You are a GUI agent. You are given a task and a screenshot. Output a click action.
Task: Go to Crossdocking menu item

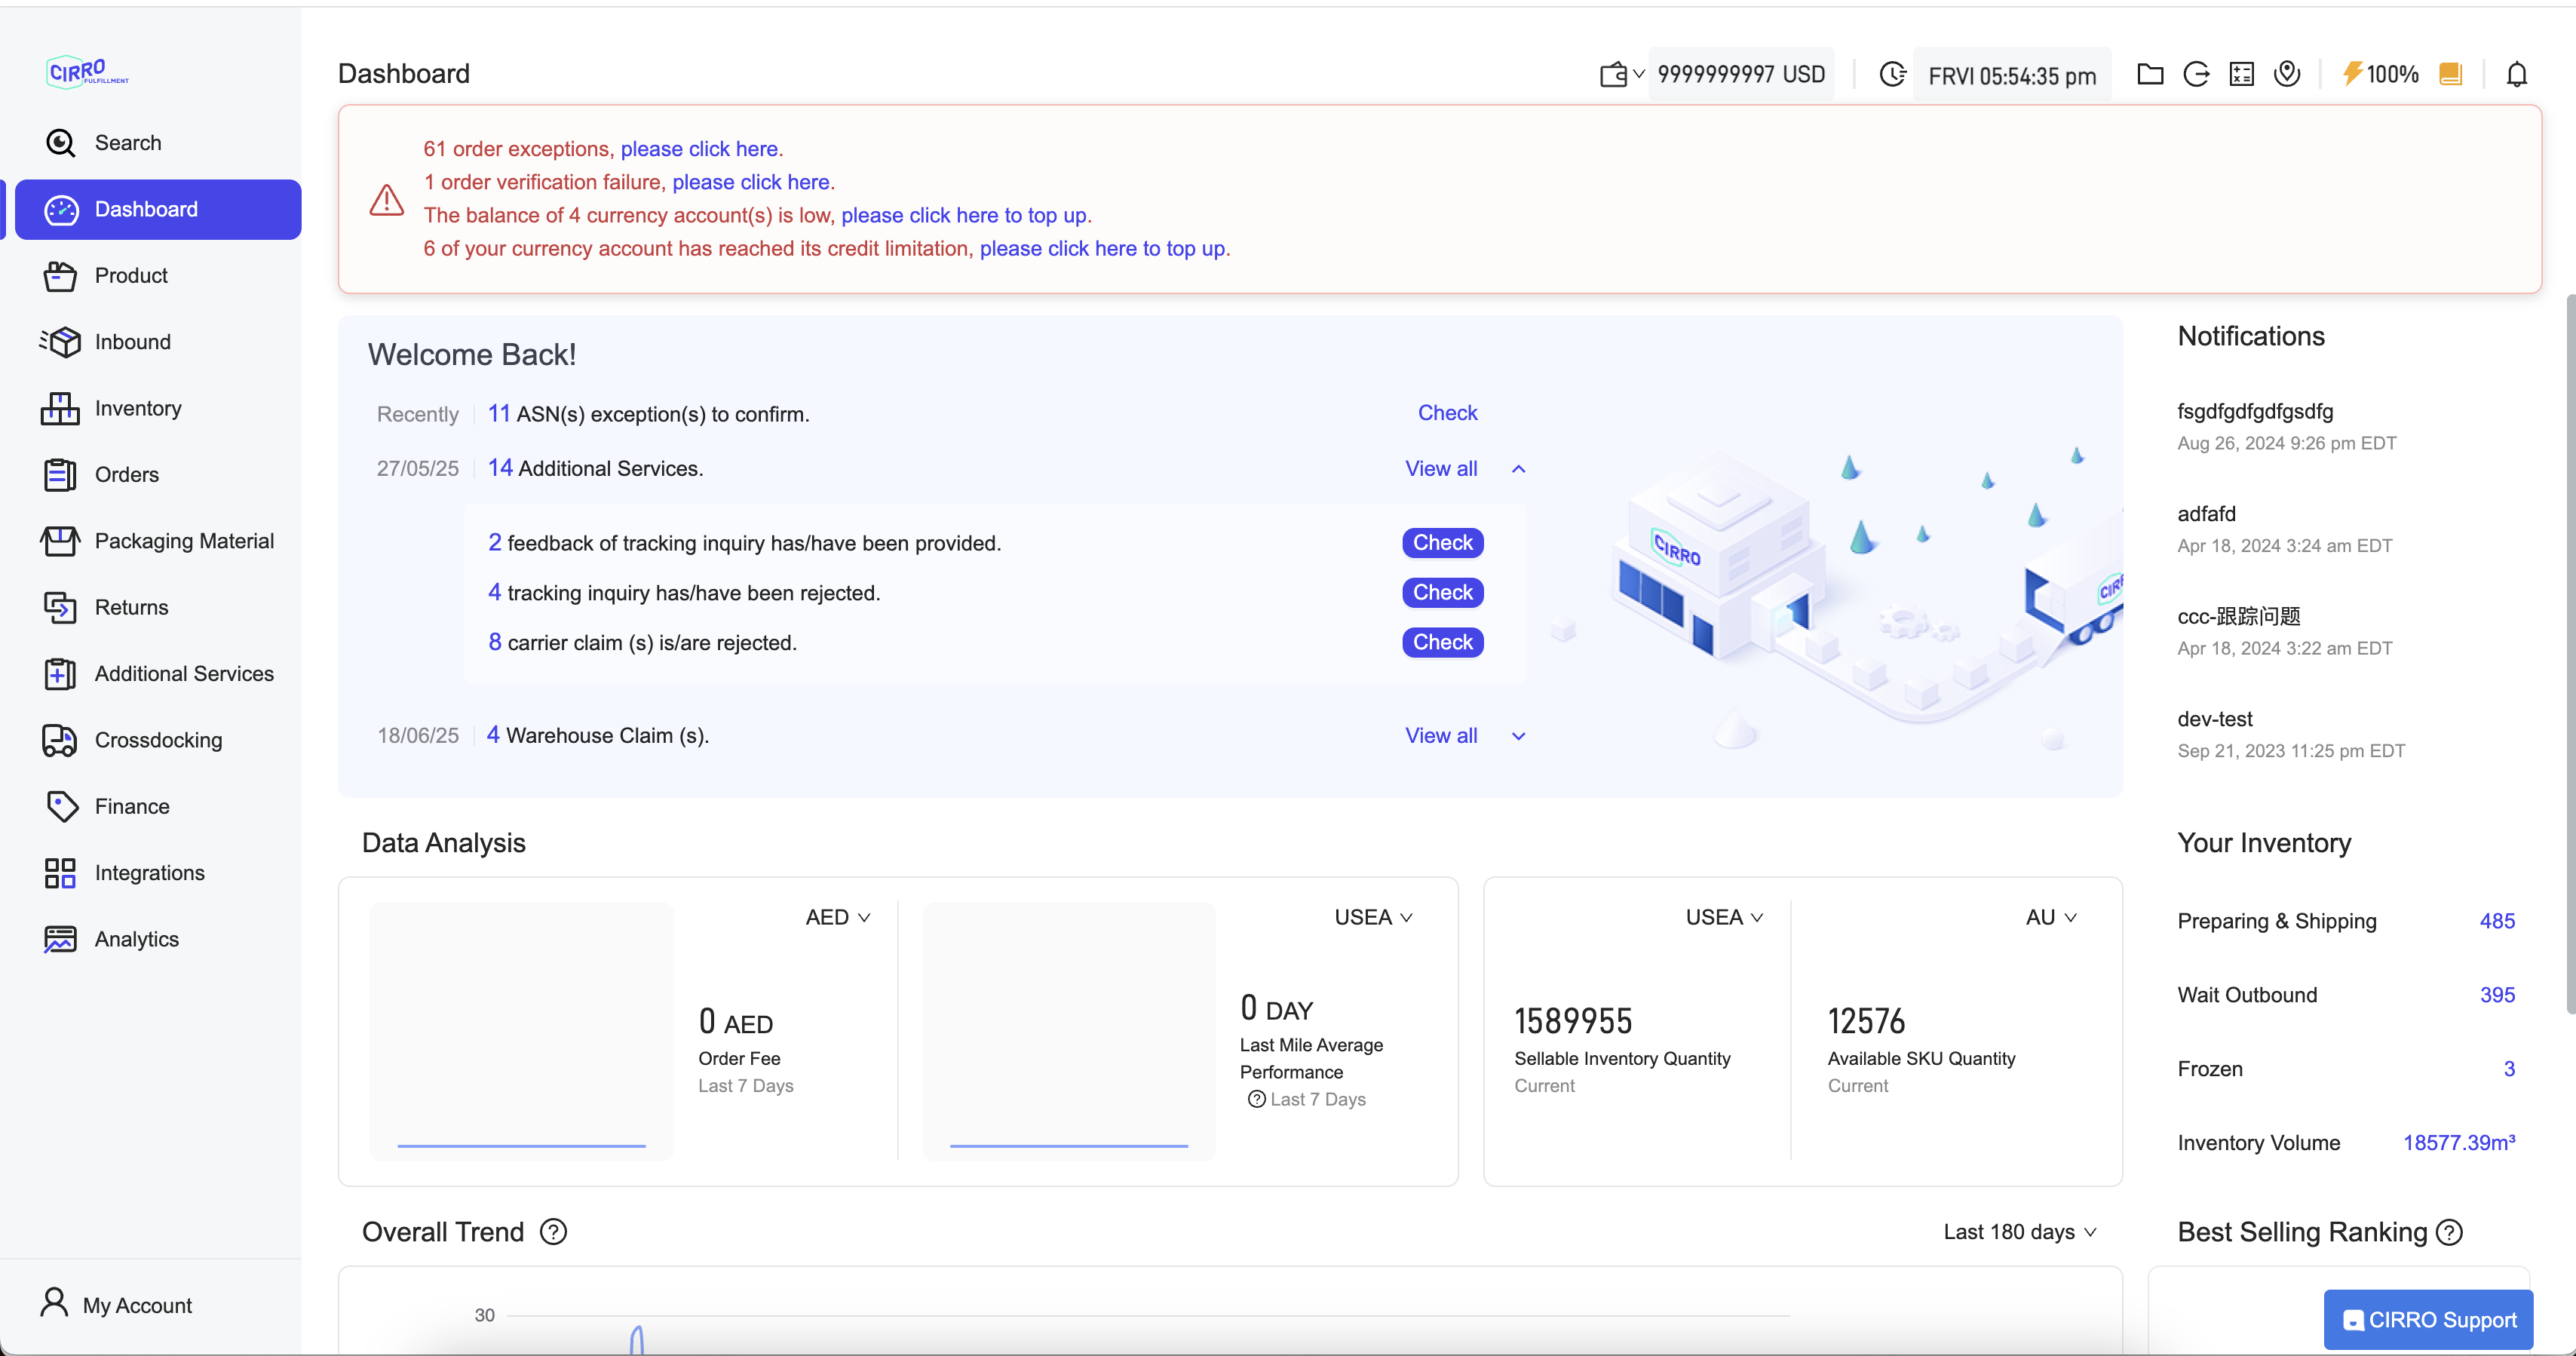point(158,740)
